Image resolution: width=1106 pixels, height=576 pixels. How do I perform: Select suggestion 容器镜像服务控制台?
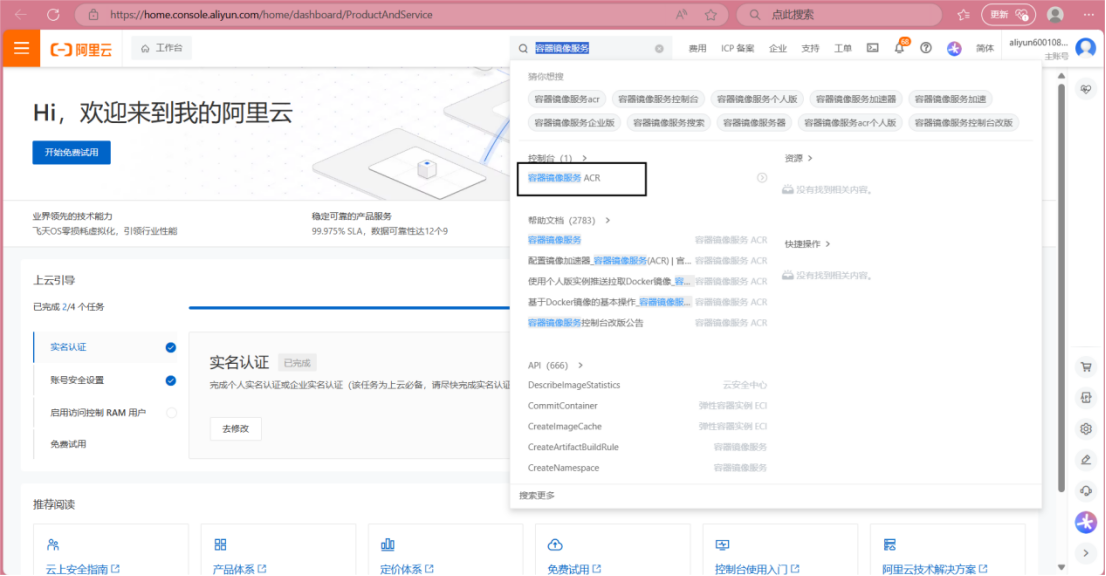[658, 99]
